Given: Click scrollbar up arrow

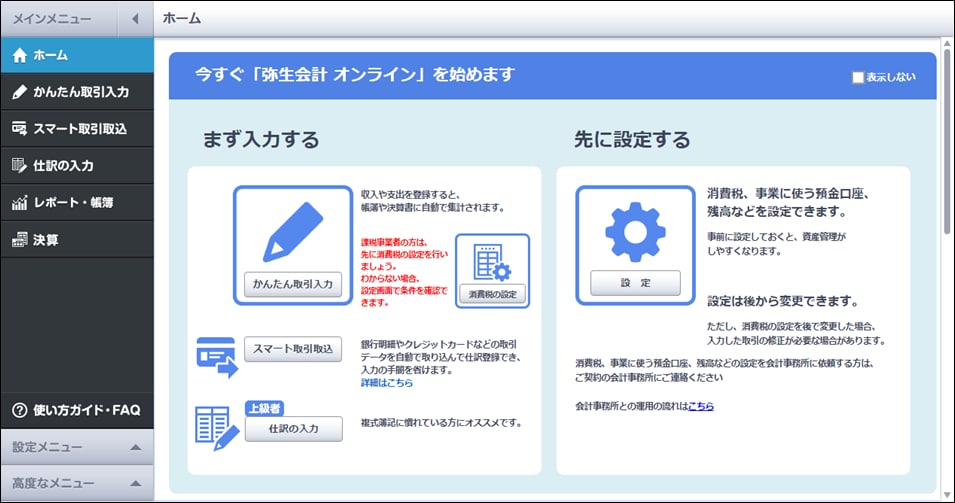Looking at the screenshot, I should (947, 43).
